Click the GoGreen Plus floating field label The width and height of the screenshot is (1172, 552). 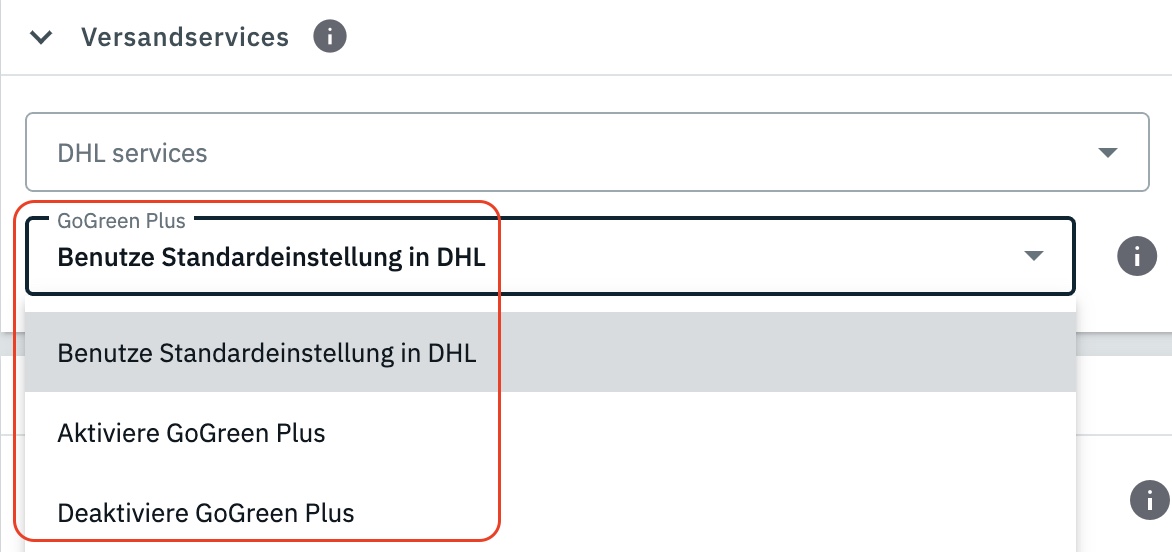pos(121,221)
